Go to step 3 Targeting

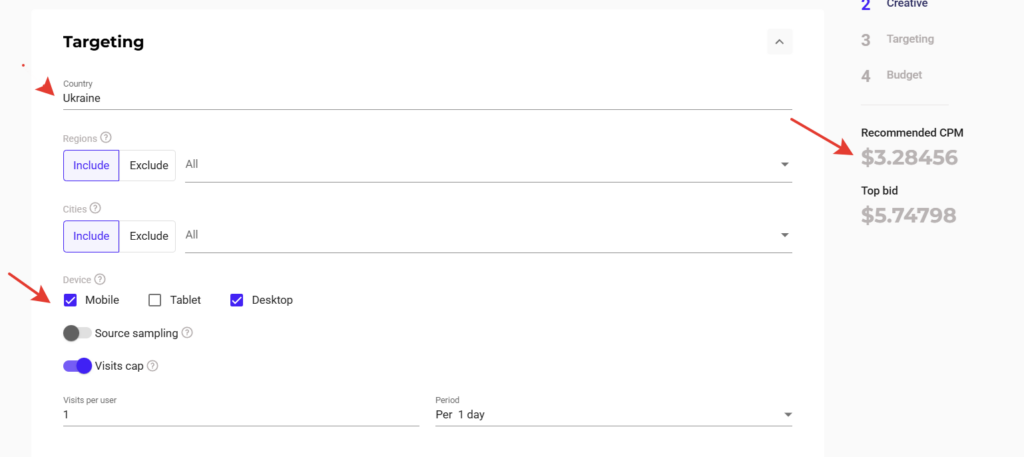tap(909, 39)
